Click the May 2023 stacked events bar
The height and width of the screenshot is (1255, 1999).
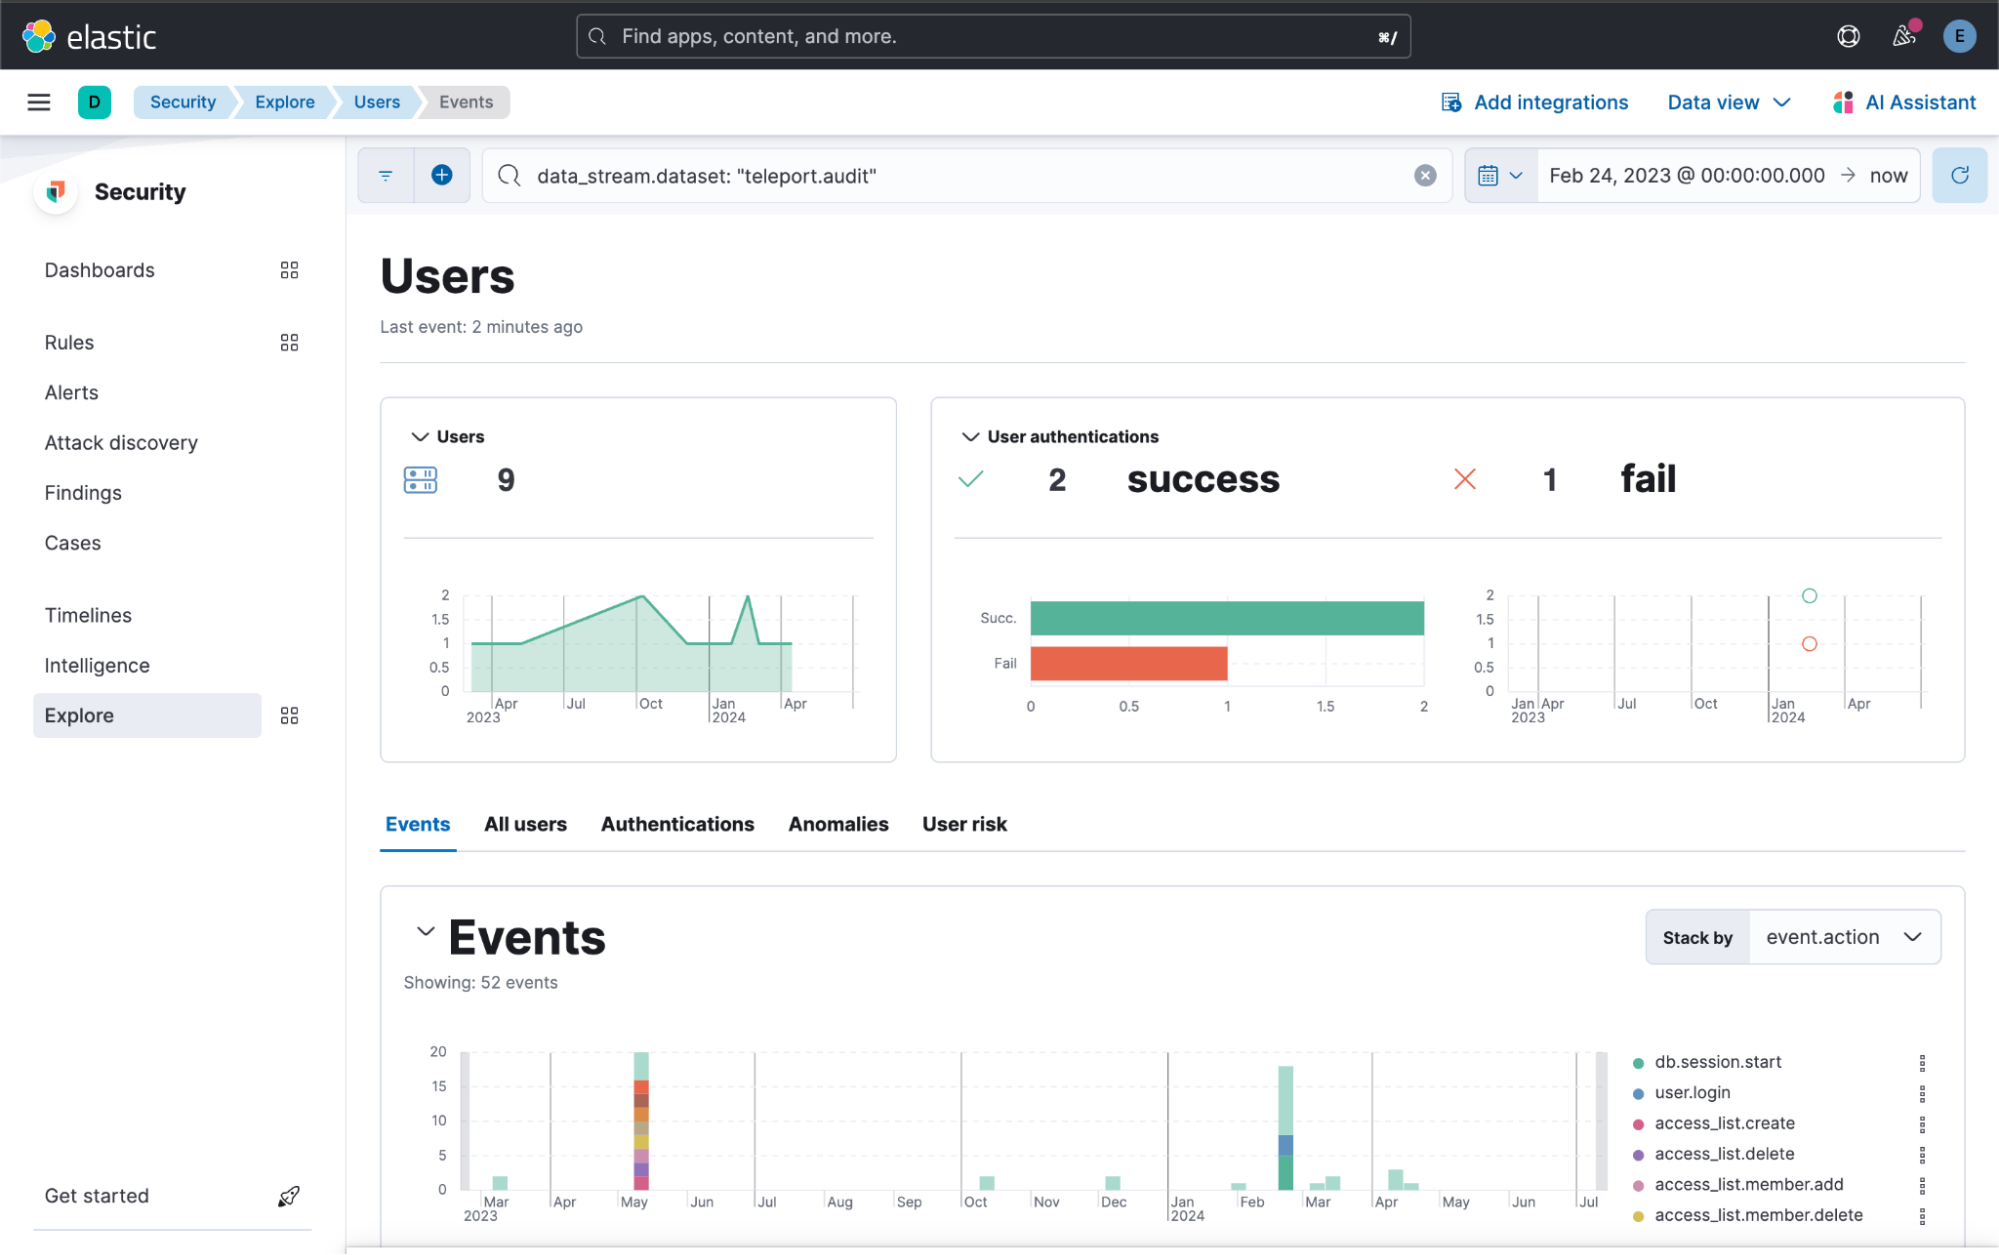(x=641, y=1121)
